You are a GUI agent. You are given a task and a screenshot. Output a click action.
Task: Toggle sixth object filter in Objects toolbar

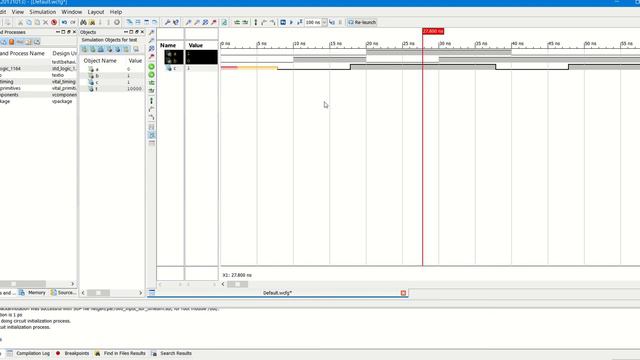point(126,49)
